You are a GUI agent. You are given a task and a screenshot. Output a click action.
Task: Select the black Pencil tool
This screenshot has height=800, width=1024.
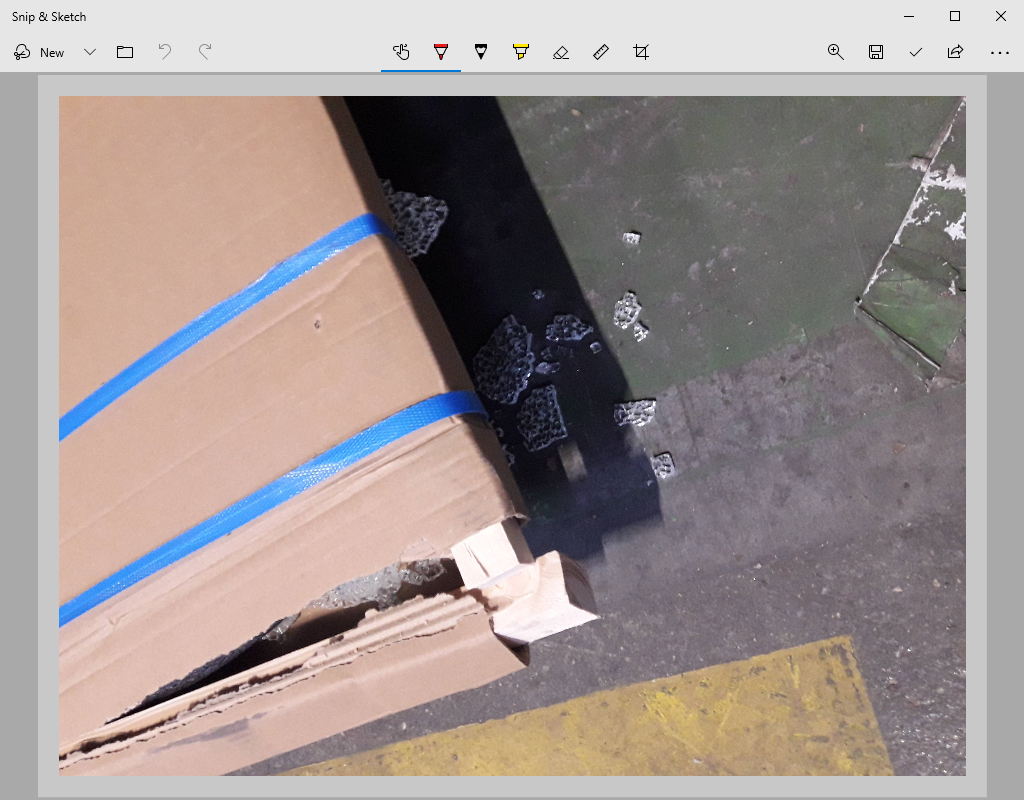(481, 52)
